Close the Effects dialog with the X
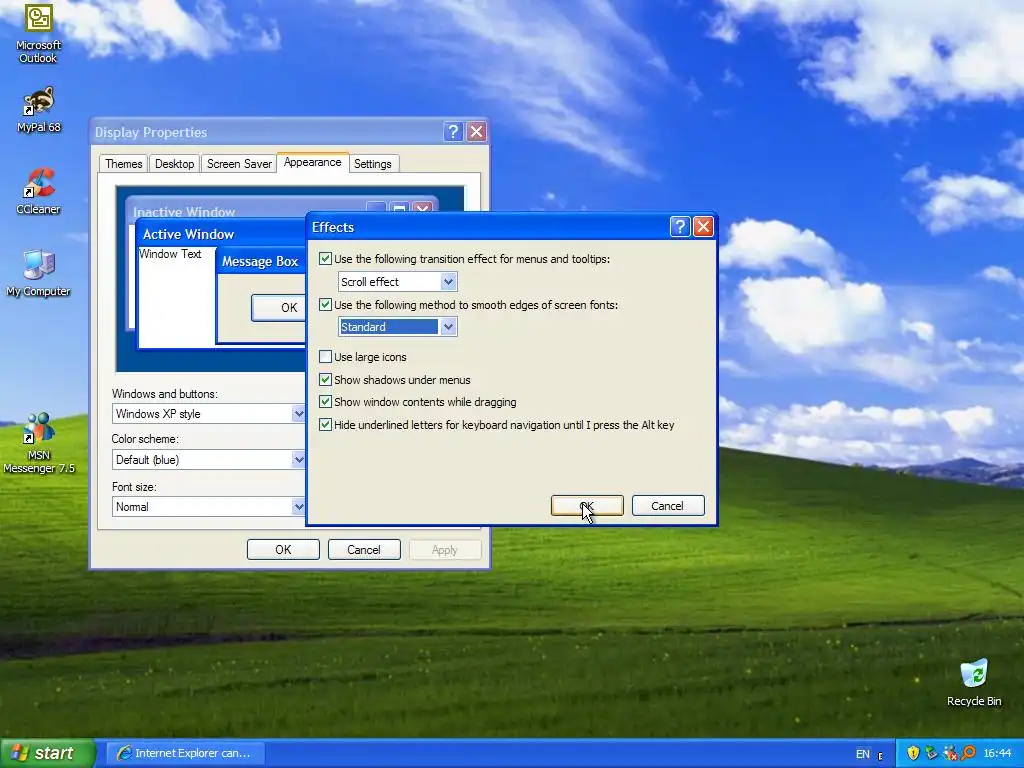Screen dimensions: 1024x768 point(703,227)
